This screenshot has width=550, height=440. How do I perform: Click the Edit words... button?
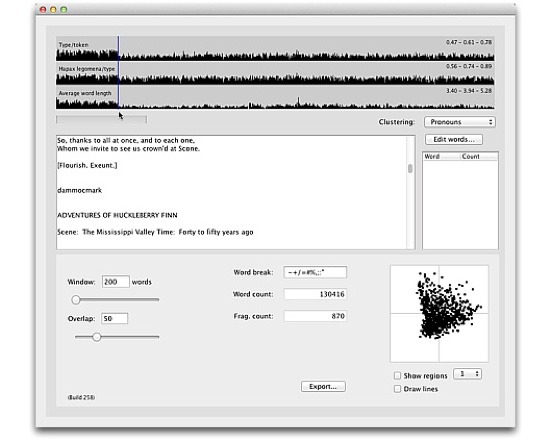(x=454, y=140)
